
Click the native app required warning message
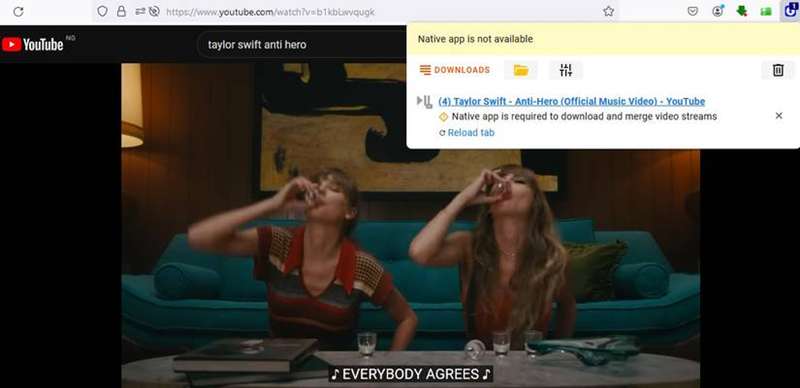coord(584,116)
